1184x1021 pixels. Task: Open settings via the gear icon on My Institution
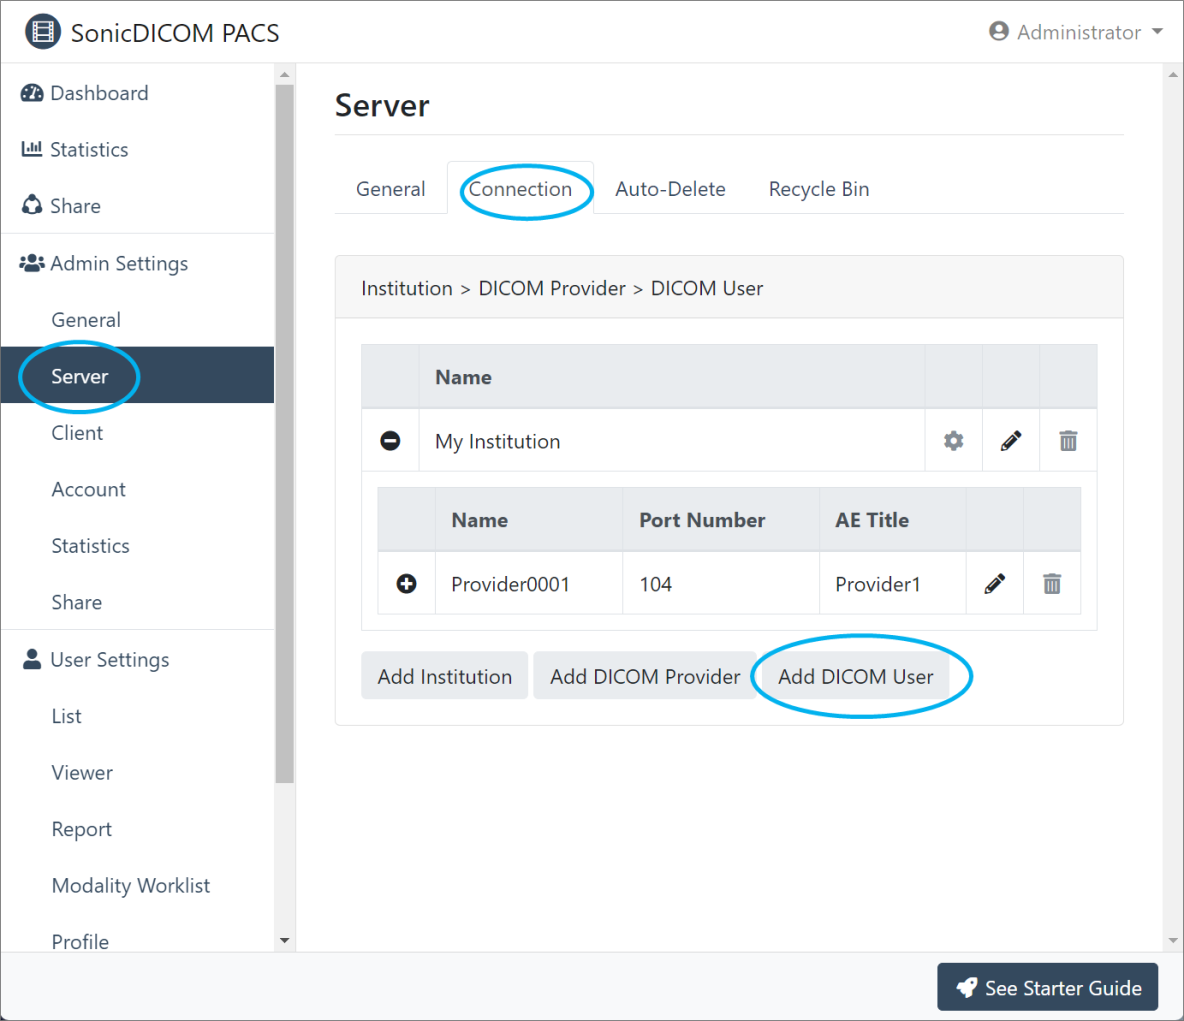point(953,440)
